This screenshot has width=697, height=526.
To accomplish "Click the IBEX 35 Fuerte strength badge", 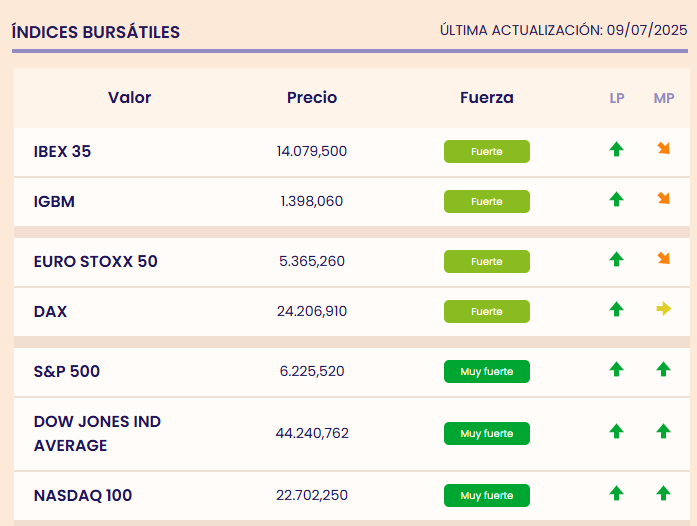I will tap(487, 152).
